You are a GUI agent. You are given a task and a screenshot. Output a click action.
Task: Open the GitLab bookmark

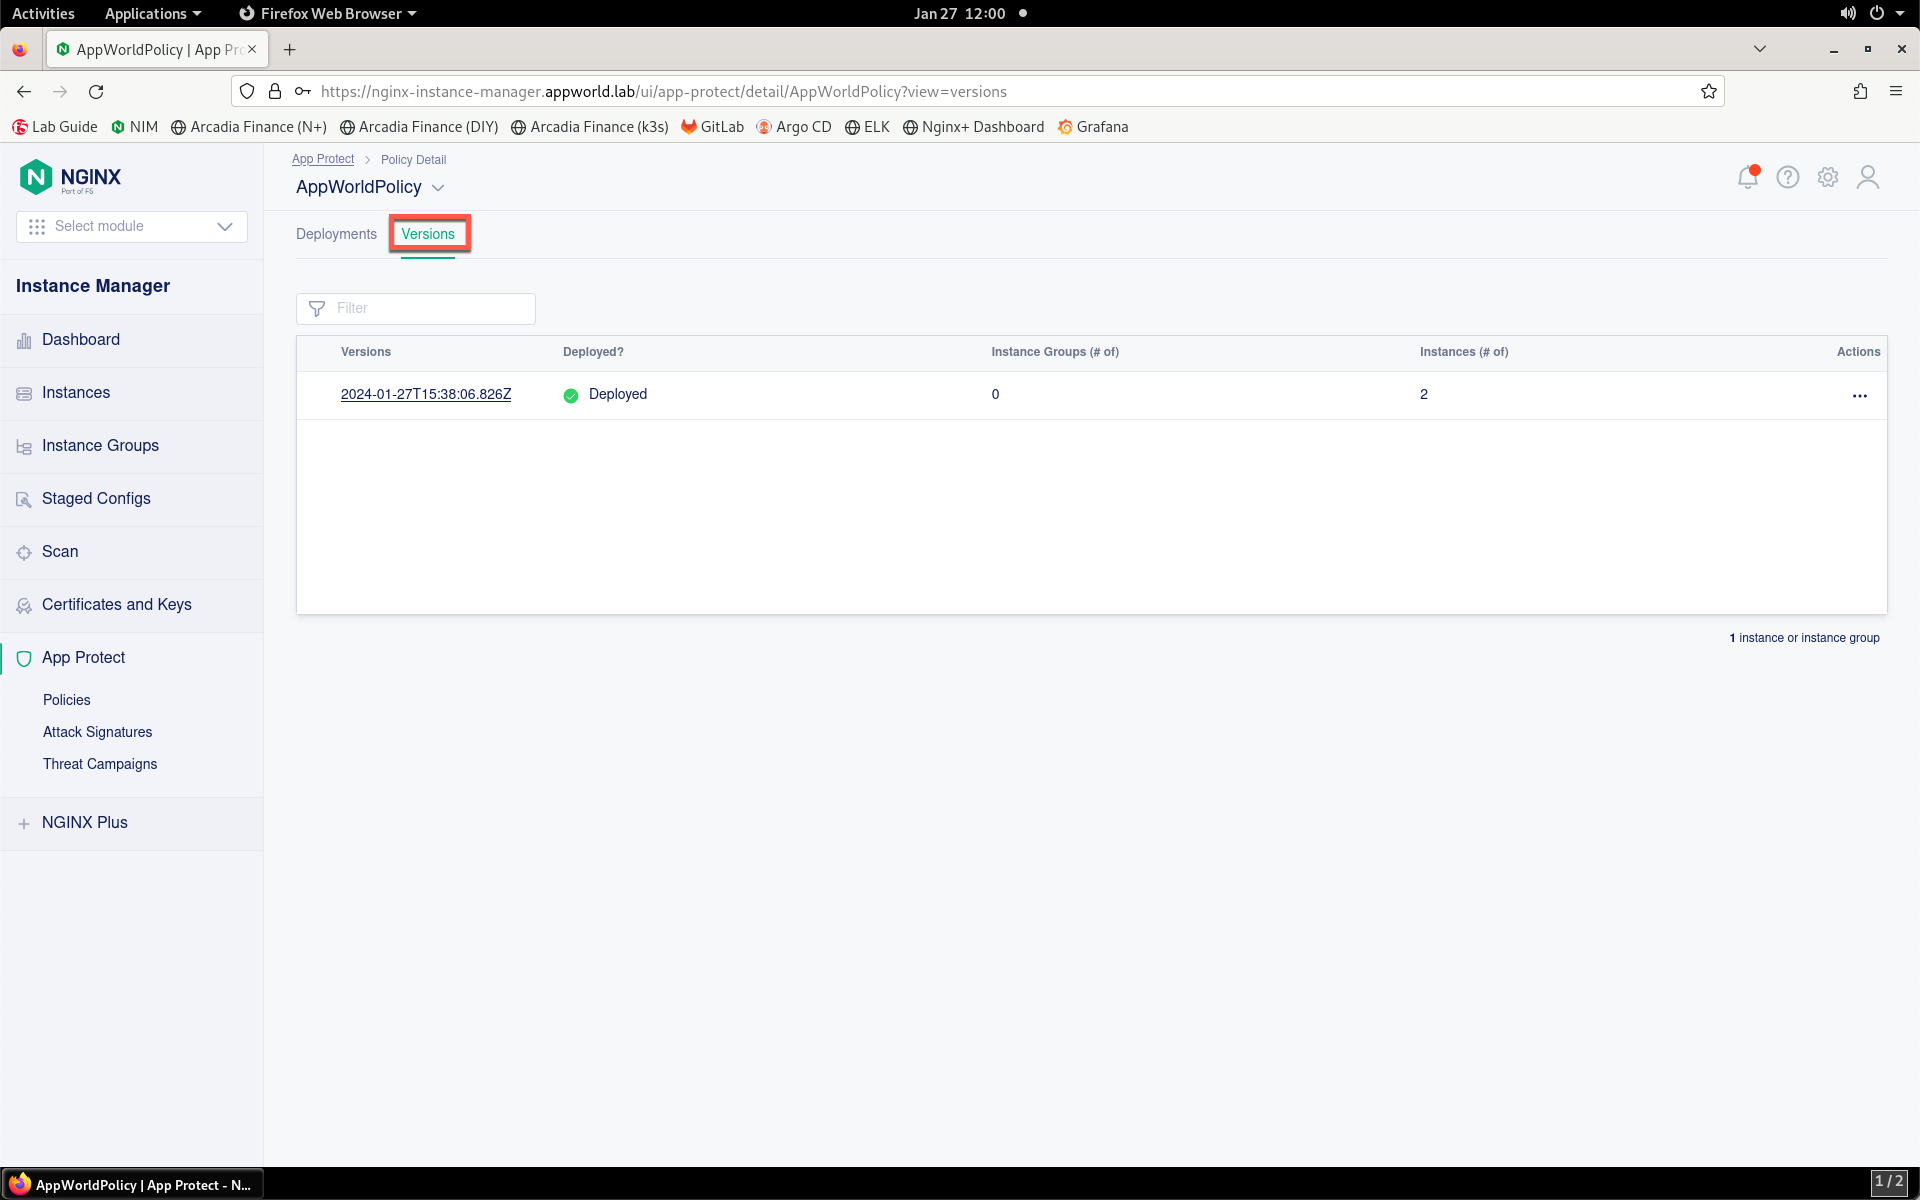click(712, 127)
